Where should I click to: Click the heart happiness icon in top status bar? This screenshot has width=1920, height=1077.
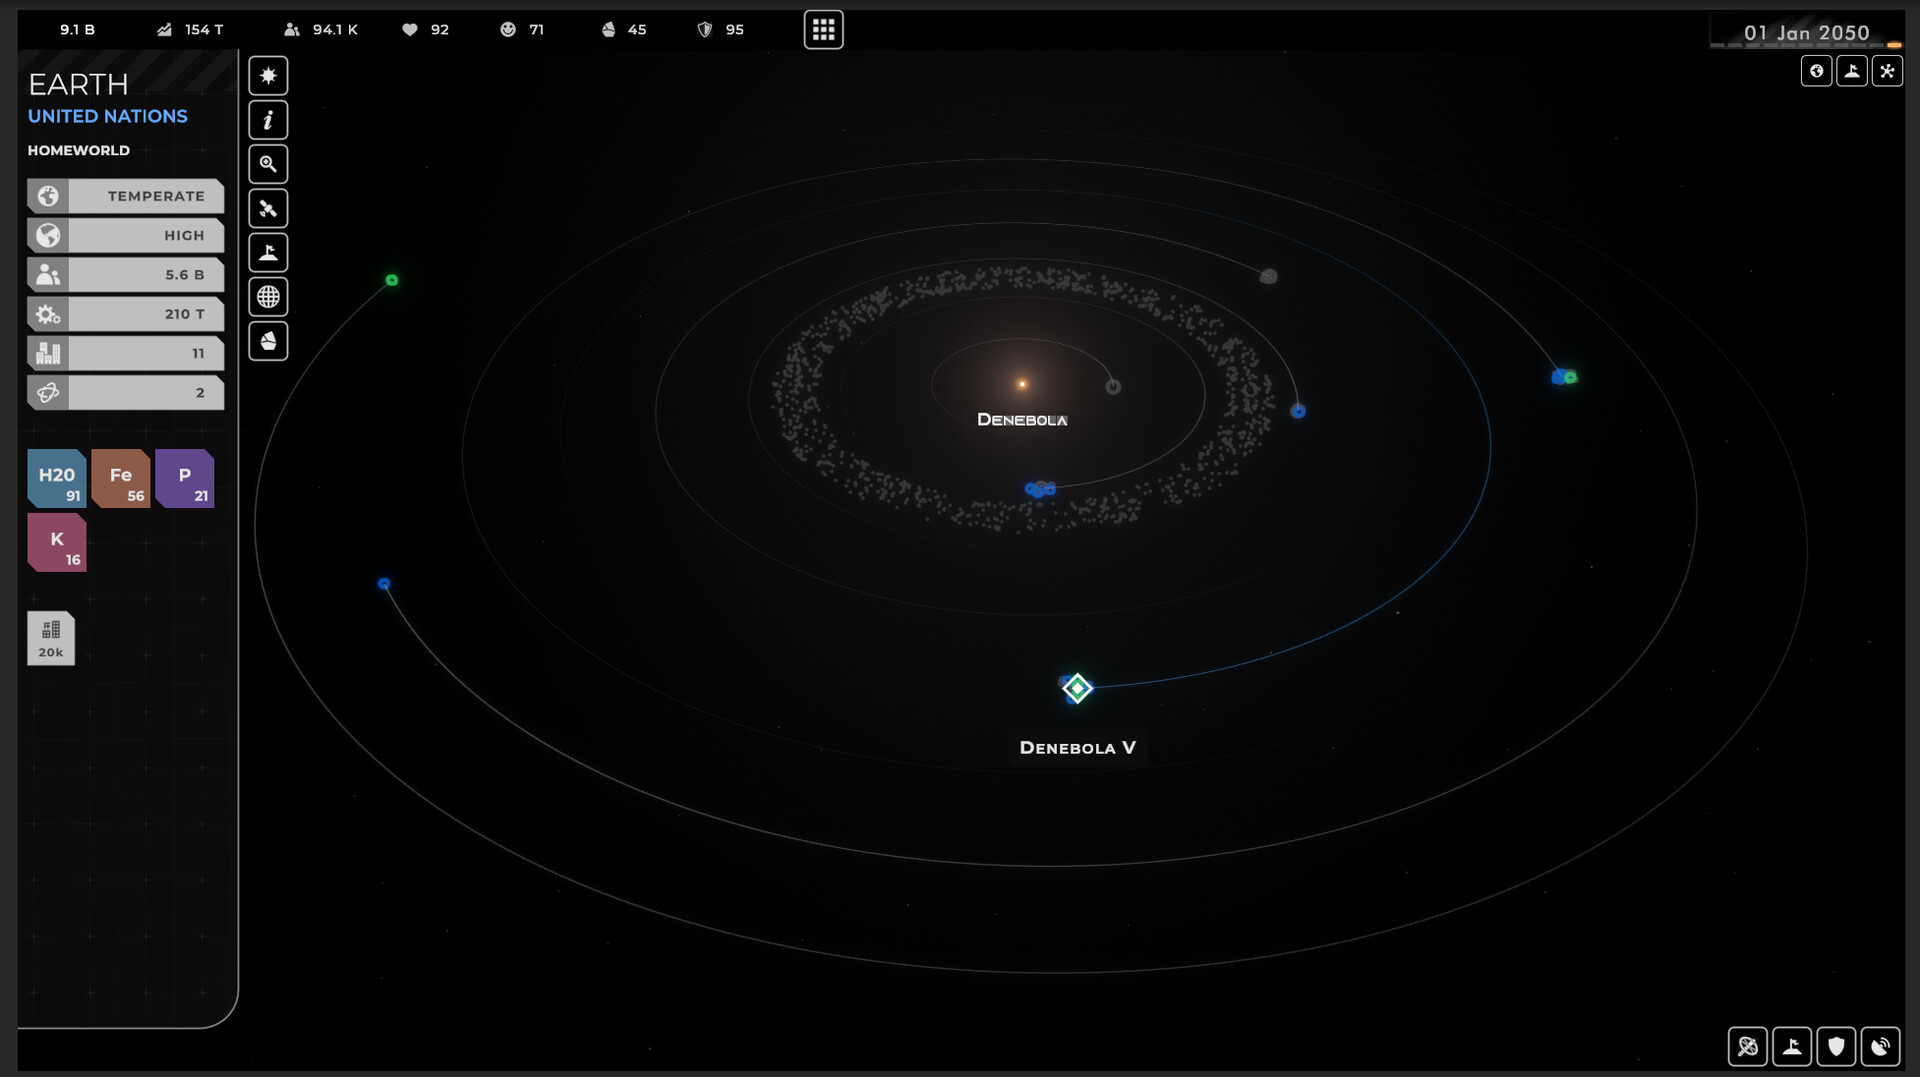(409, 29)
